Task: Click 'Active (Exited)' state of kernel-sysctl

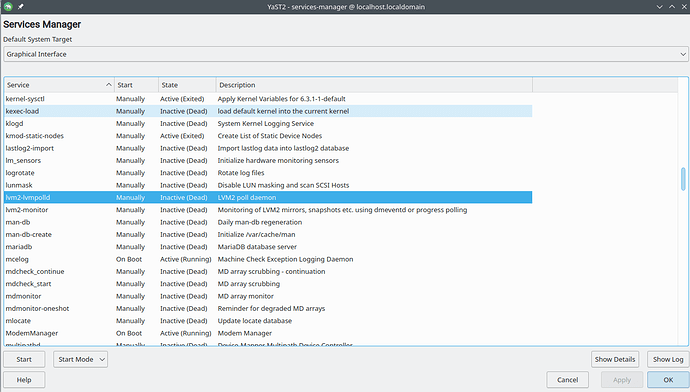Action: (182, 99)
